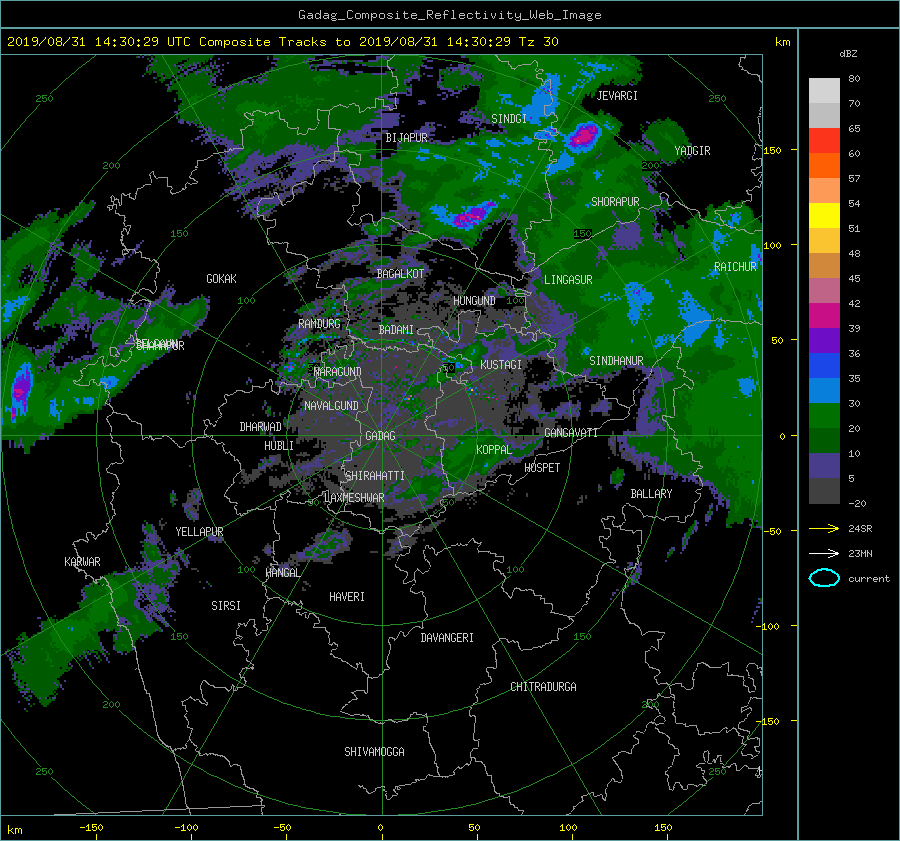Click the GANGAVATI city label

pyautogui.click(x=571, y=433)
